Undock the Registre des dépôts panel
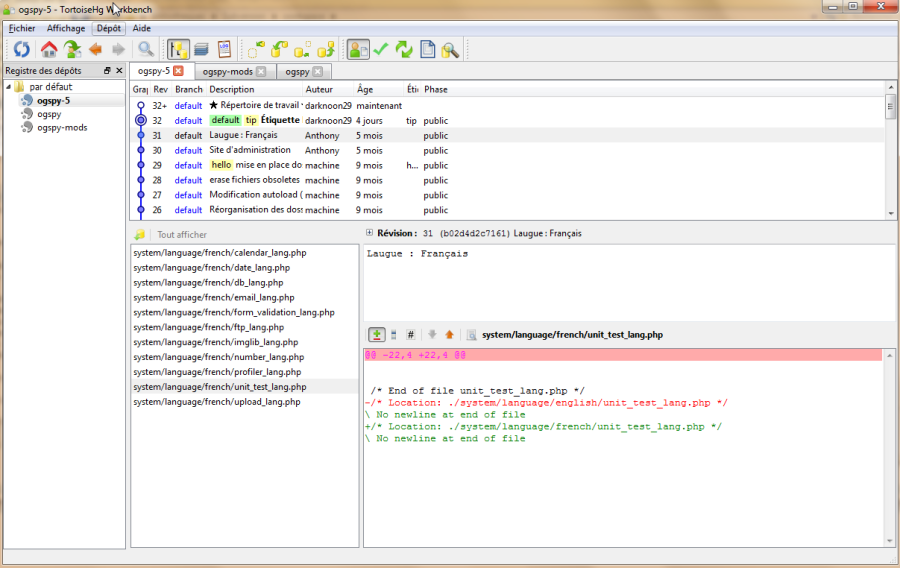Image resolution: width=900 pixels, height=568 pixels. (x=107, y=71)
